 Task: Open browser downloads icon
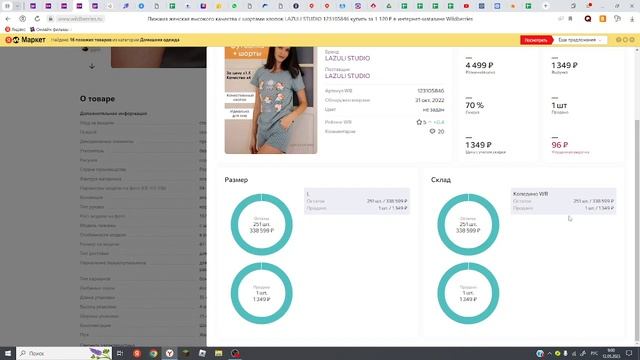click(632, 19)
